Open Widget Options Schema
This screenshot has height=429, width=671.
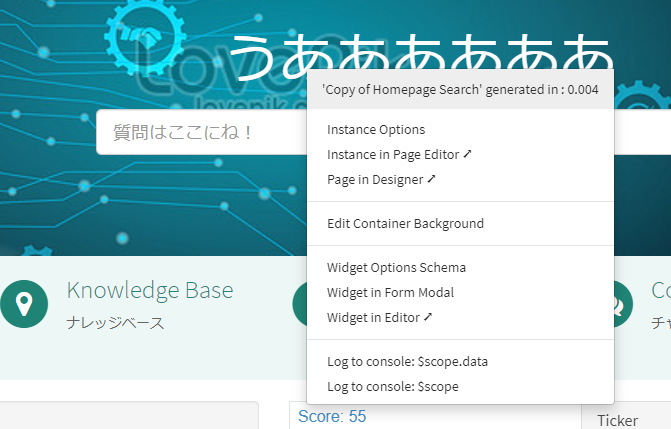(x=396, y=268)
